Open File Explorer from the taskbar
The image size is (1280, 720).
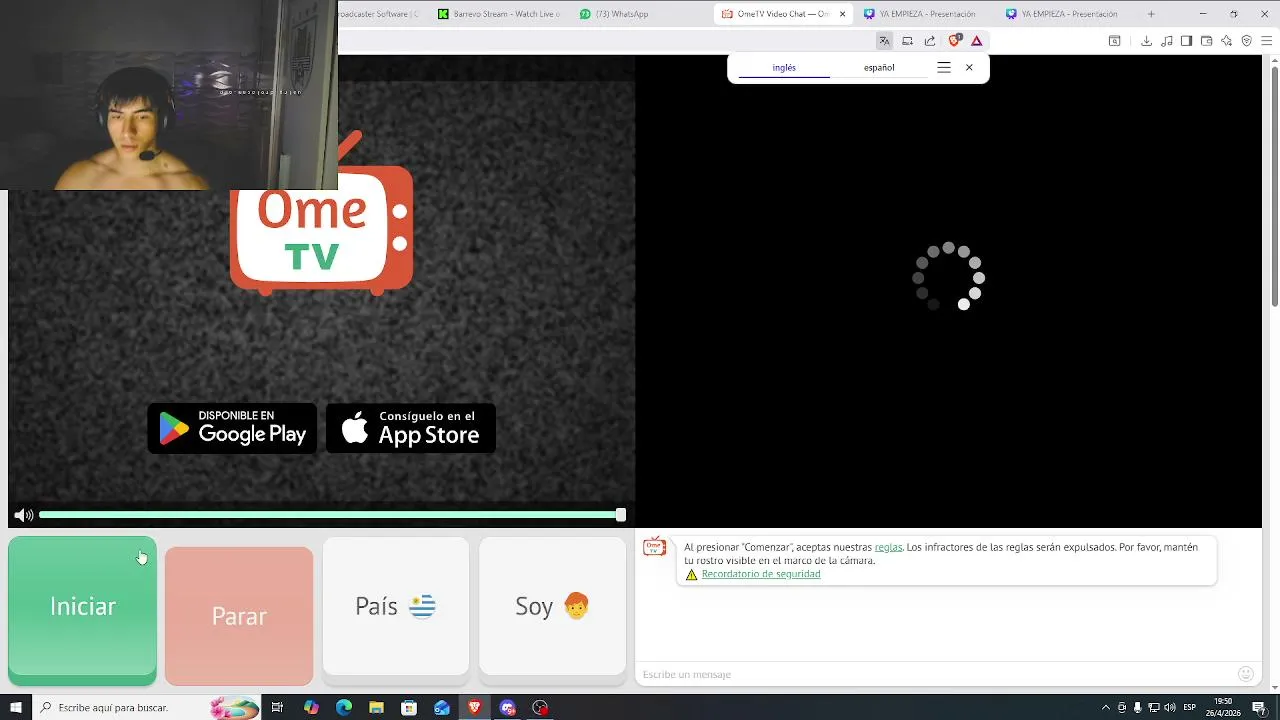(x=376, y=707)
